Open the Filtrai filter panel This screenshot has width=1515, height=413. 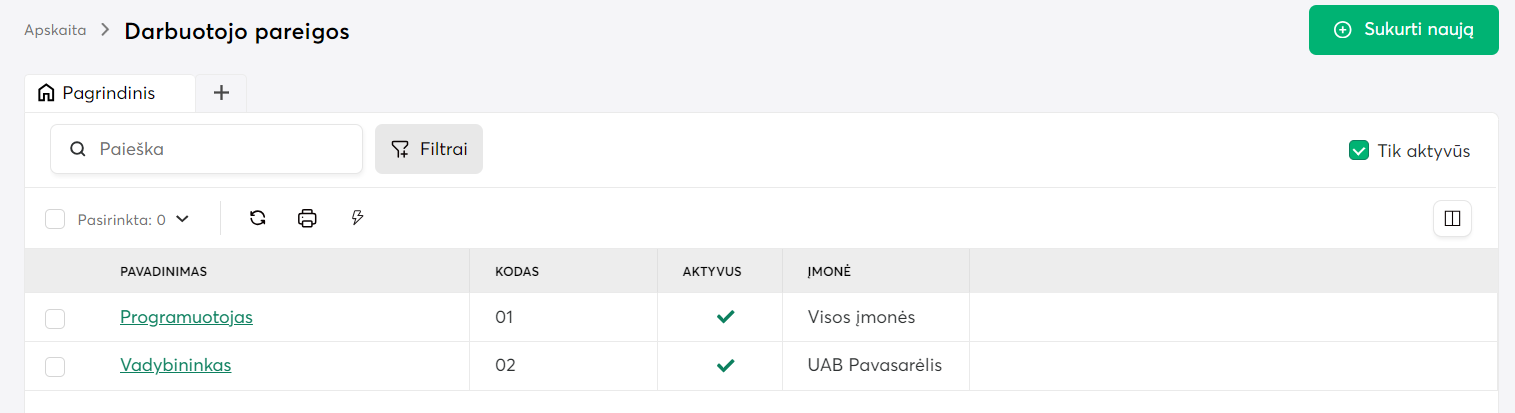(429, 149)
